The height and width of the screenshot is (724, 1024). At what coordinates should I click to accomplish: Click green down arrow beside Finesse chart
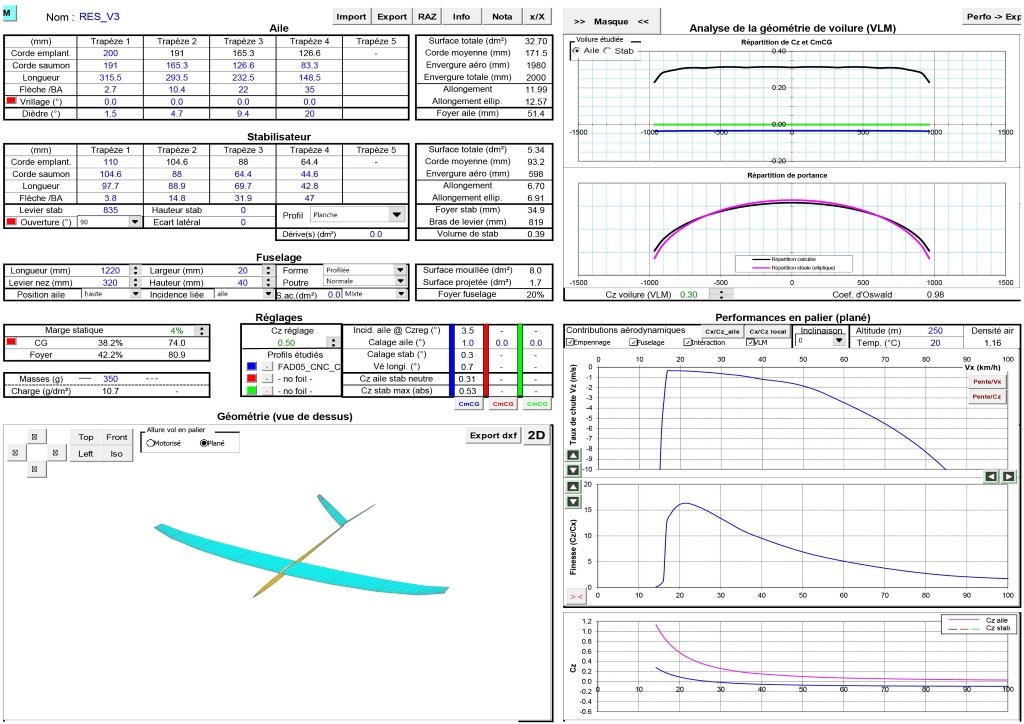click(573, 501)
